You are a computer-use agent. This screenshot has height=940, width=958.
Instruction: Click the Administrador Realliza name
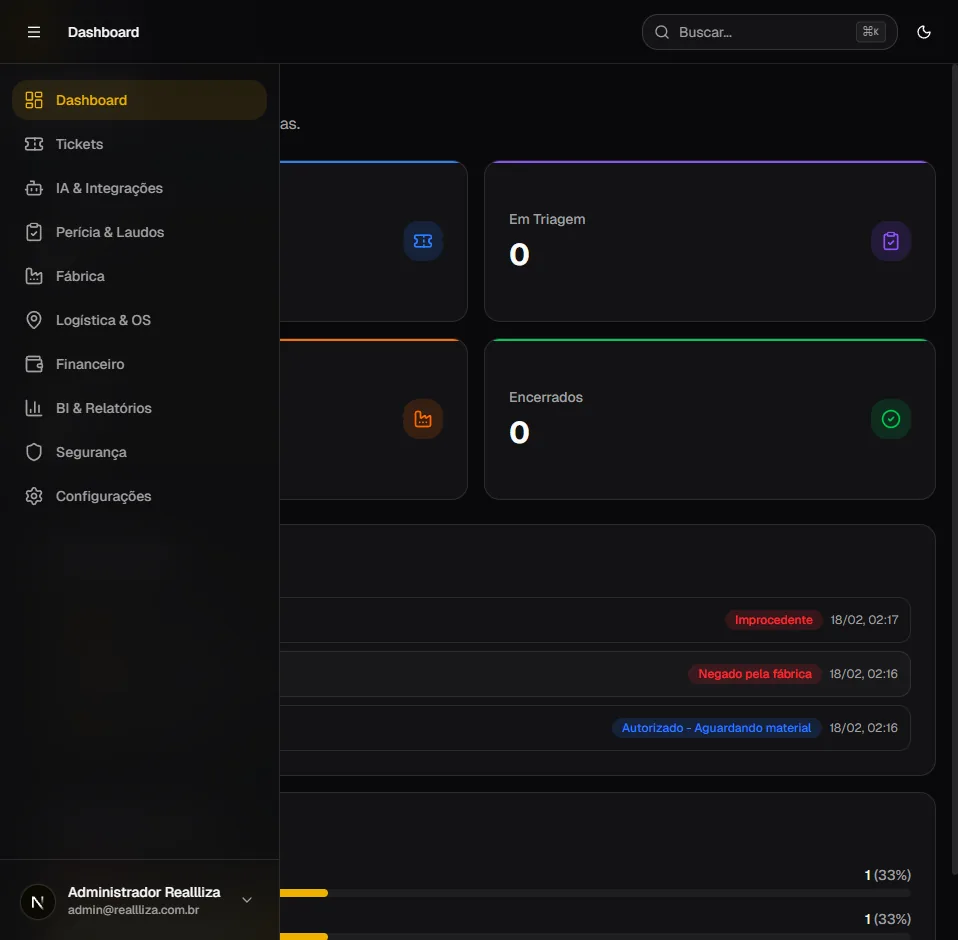(x=144, y=892)
